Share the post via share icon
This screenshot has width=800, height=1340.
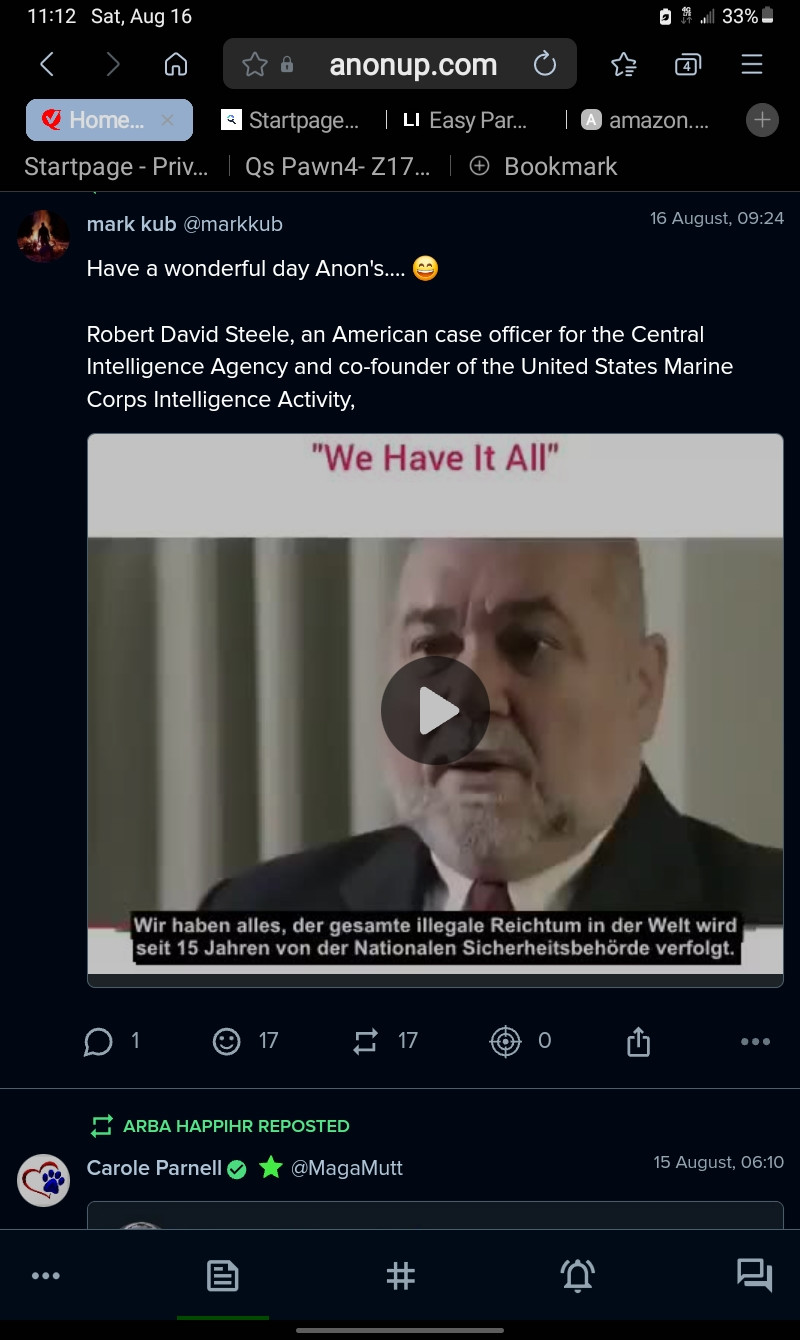coord(638,1042)
